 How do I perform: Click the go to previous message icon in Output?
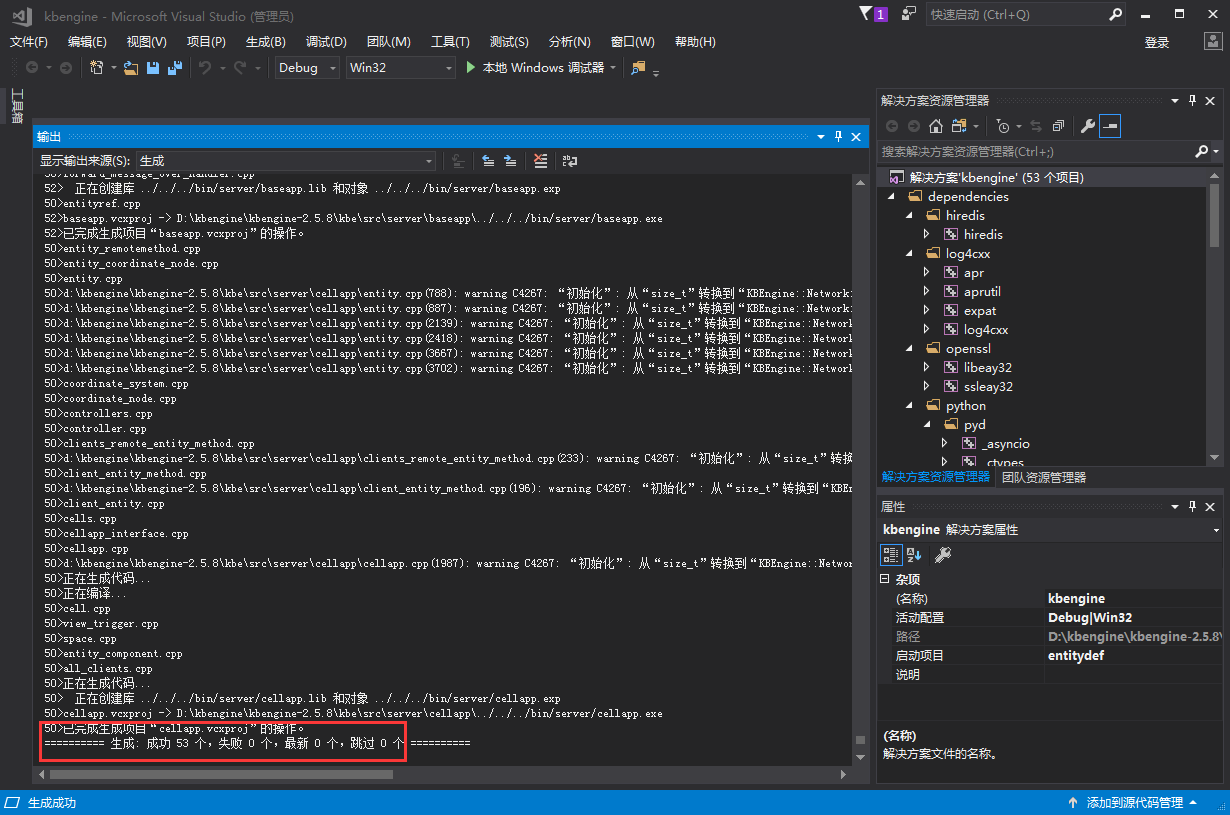pos(488,160)
